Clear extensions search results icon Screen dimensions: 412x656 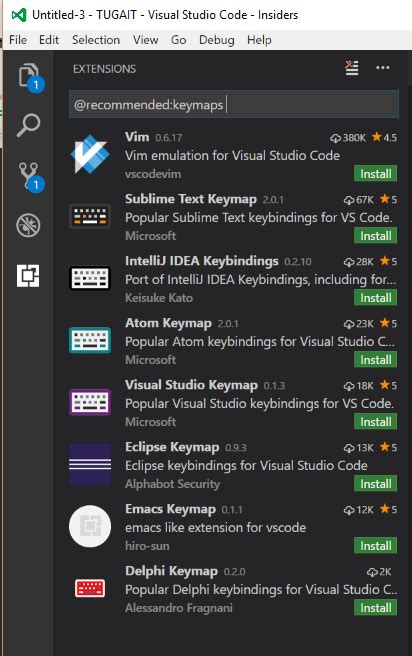352,68
